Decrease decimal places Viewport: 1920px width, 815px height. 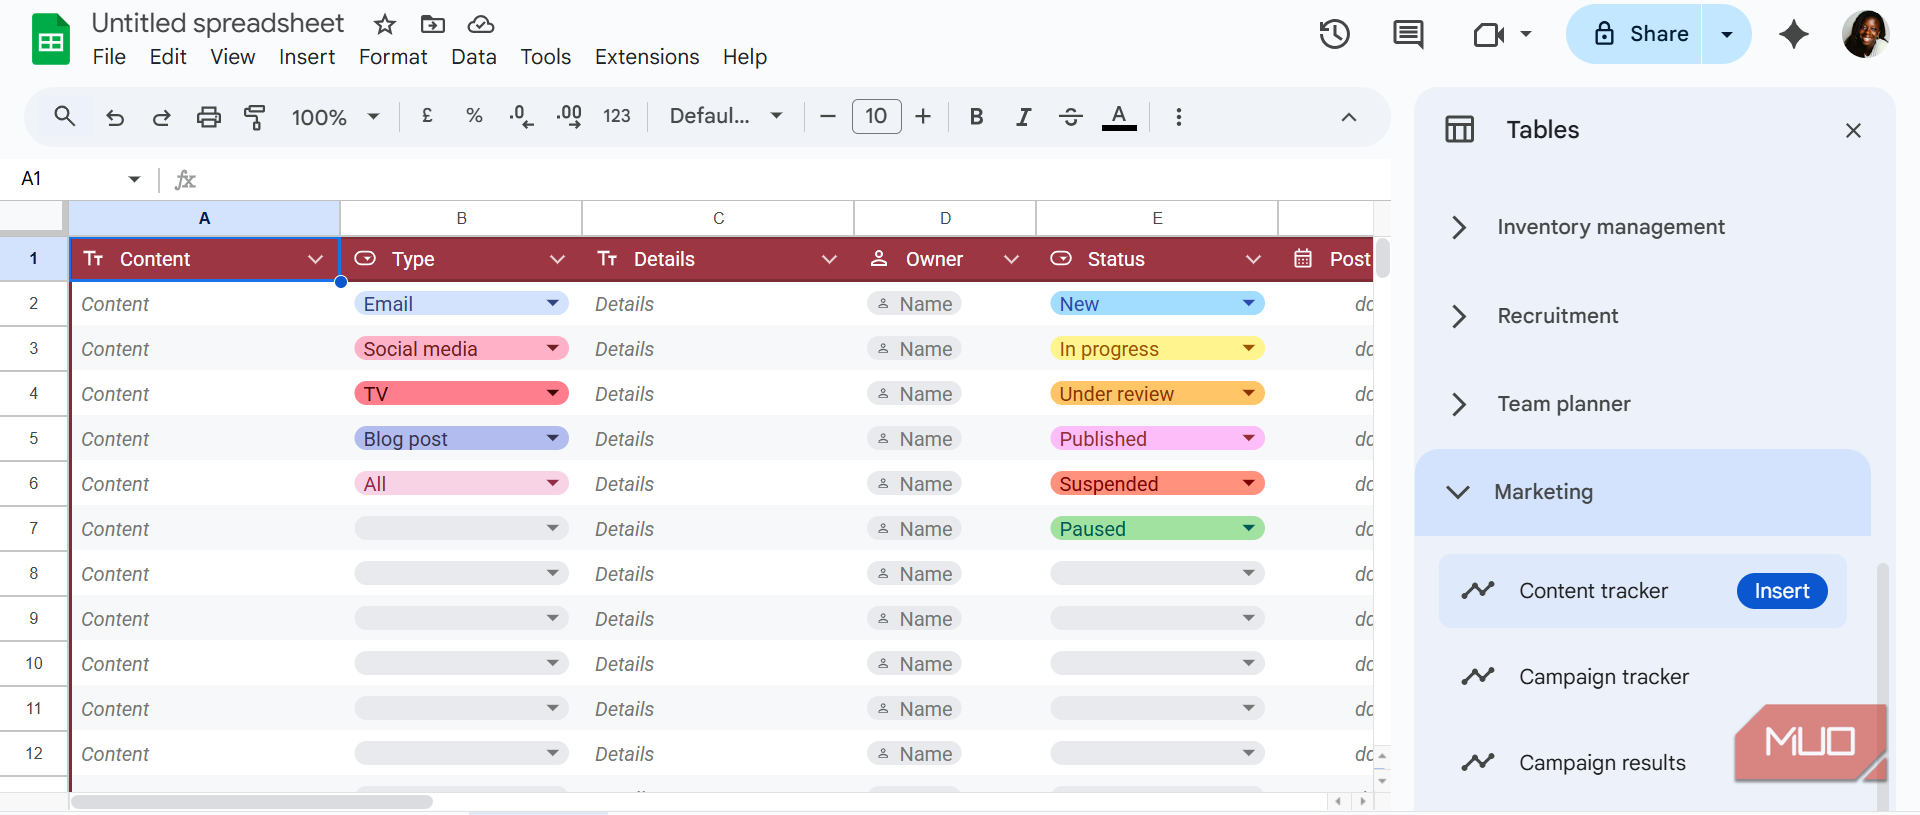pos(521,117)
